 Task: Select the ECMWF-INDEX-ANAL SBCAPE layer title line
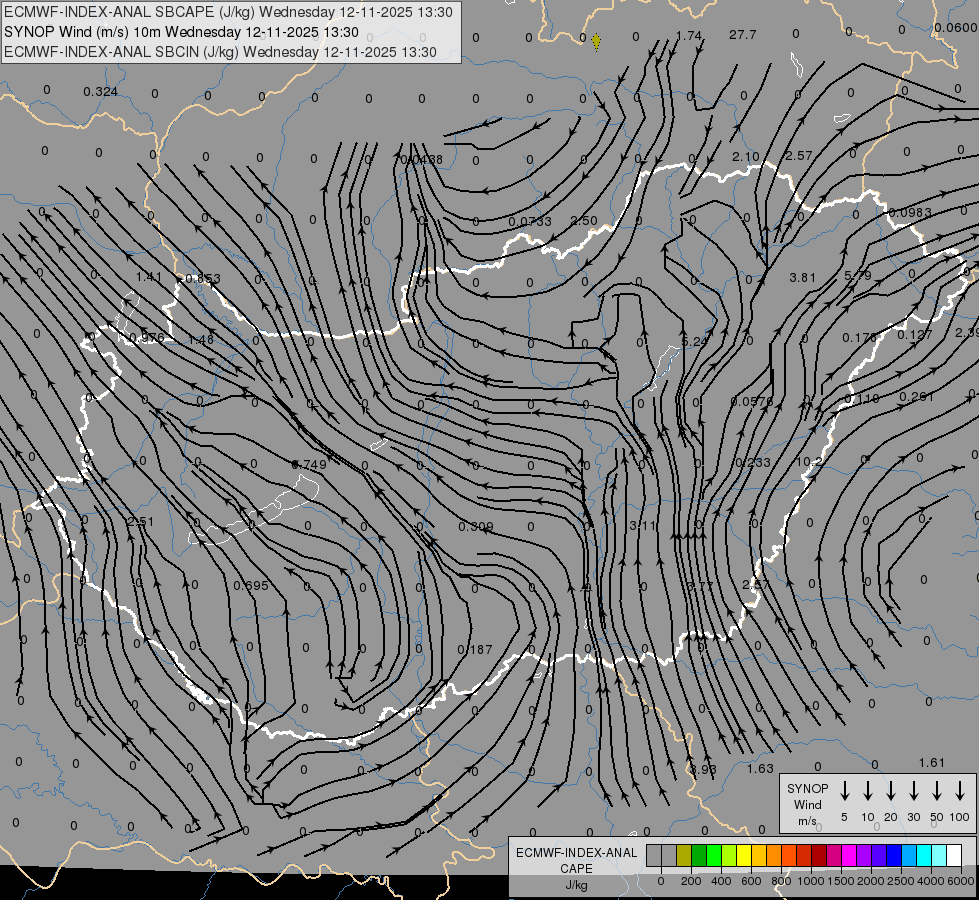click(x=228, y=12)
